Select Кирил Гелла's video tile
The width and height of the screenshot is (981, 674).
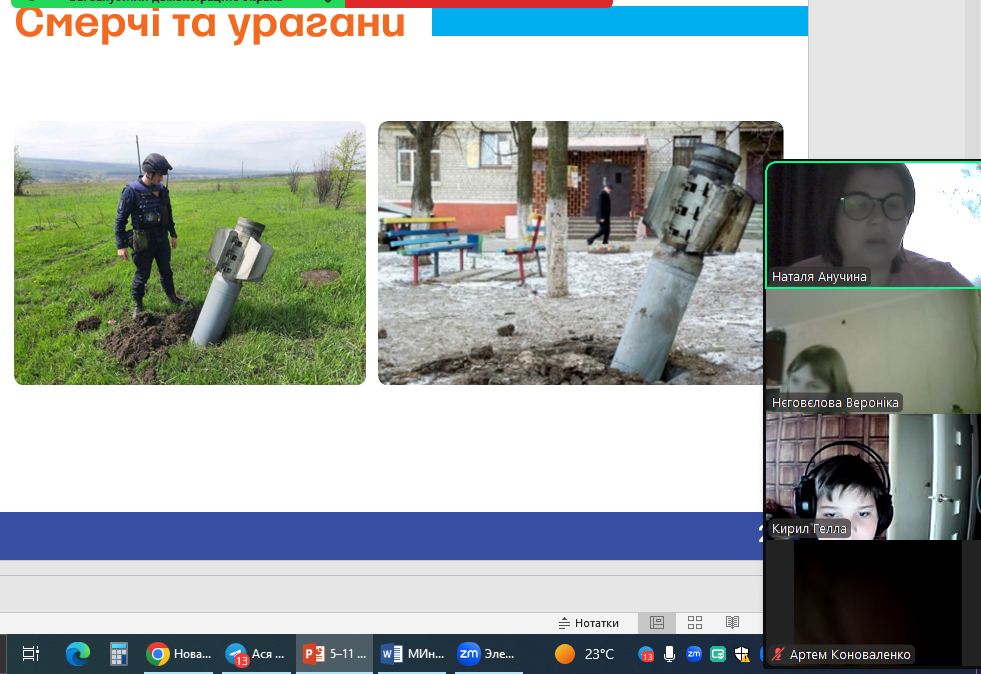point(872,476)
